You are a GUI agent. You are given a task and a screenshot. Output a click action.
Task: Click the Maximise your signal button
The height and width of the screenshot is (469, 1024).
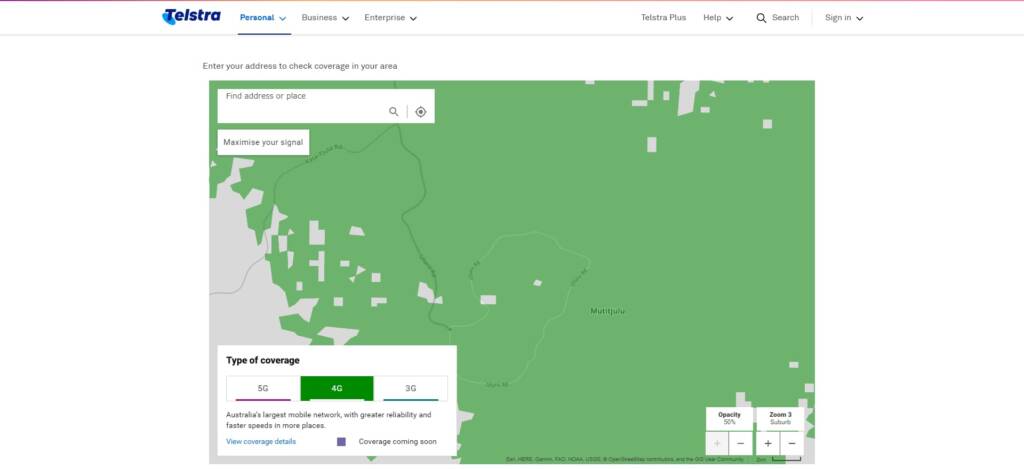[263, 142]
